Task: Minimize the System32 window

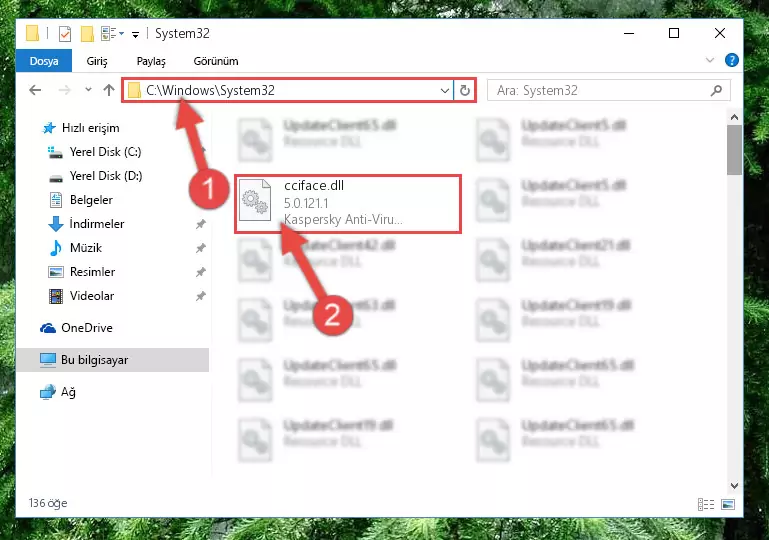Action: [x=629, y=33]
